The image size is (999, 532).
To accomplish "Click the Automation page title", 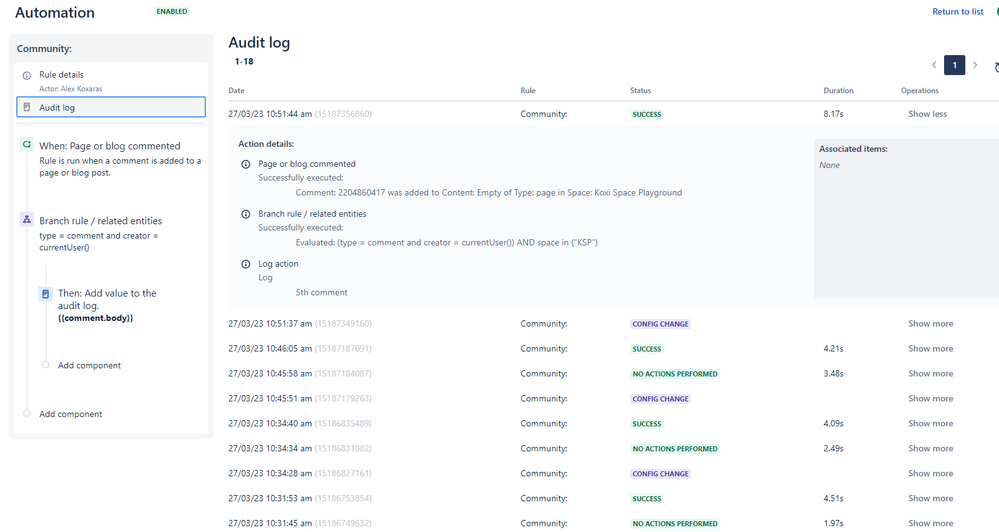I will [55, 13].
